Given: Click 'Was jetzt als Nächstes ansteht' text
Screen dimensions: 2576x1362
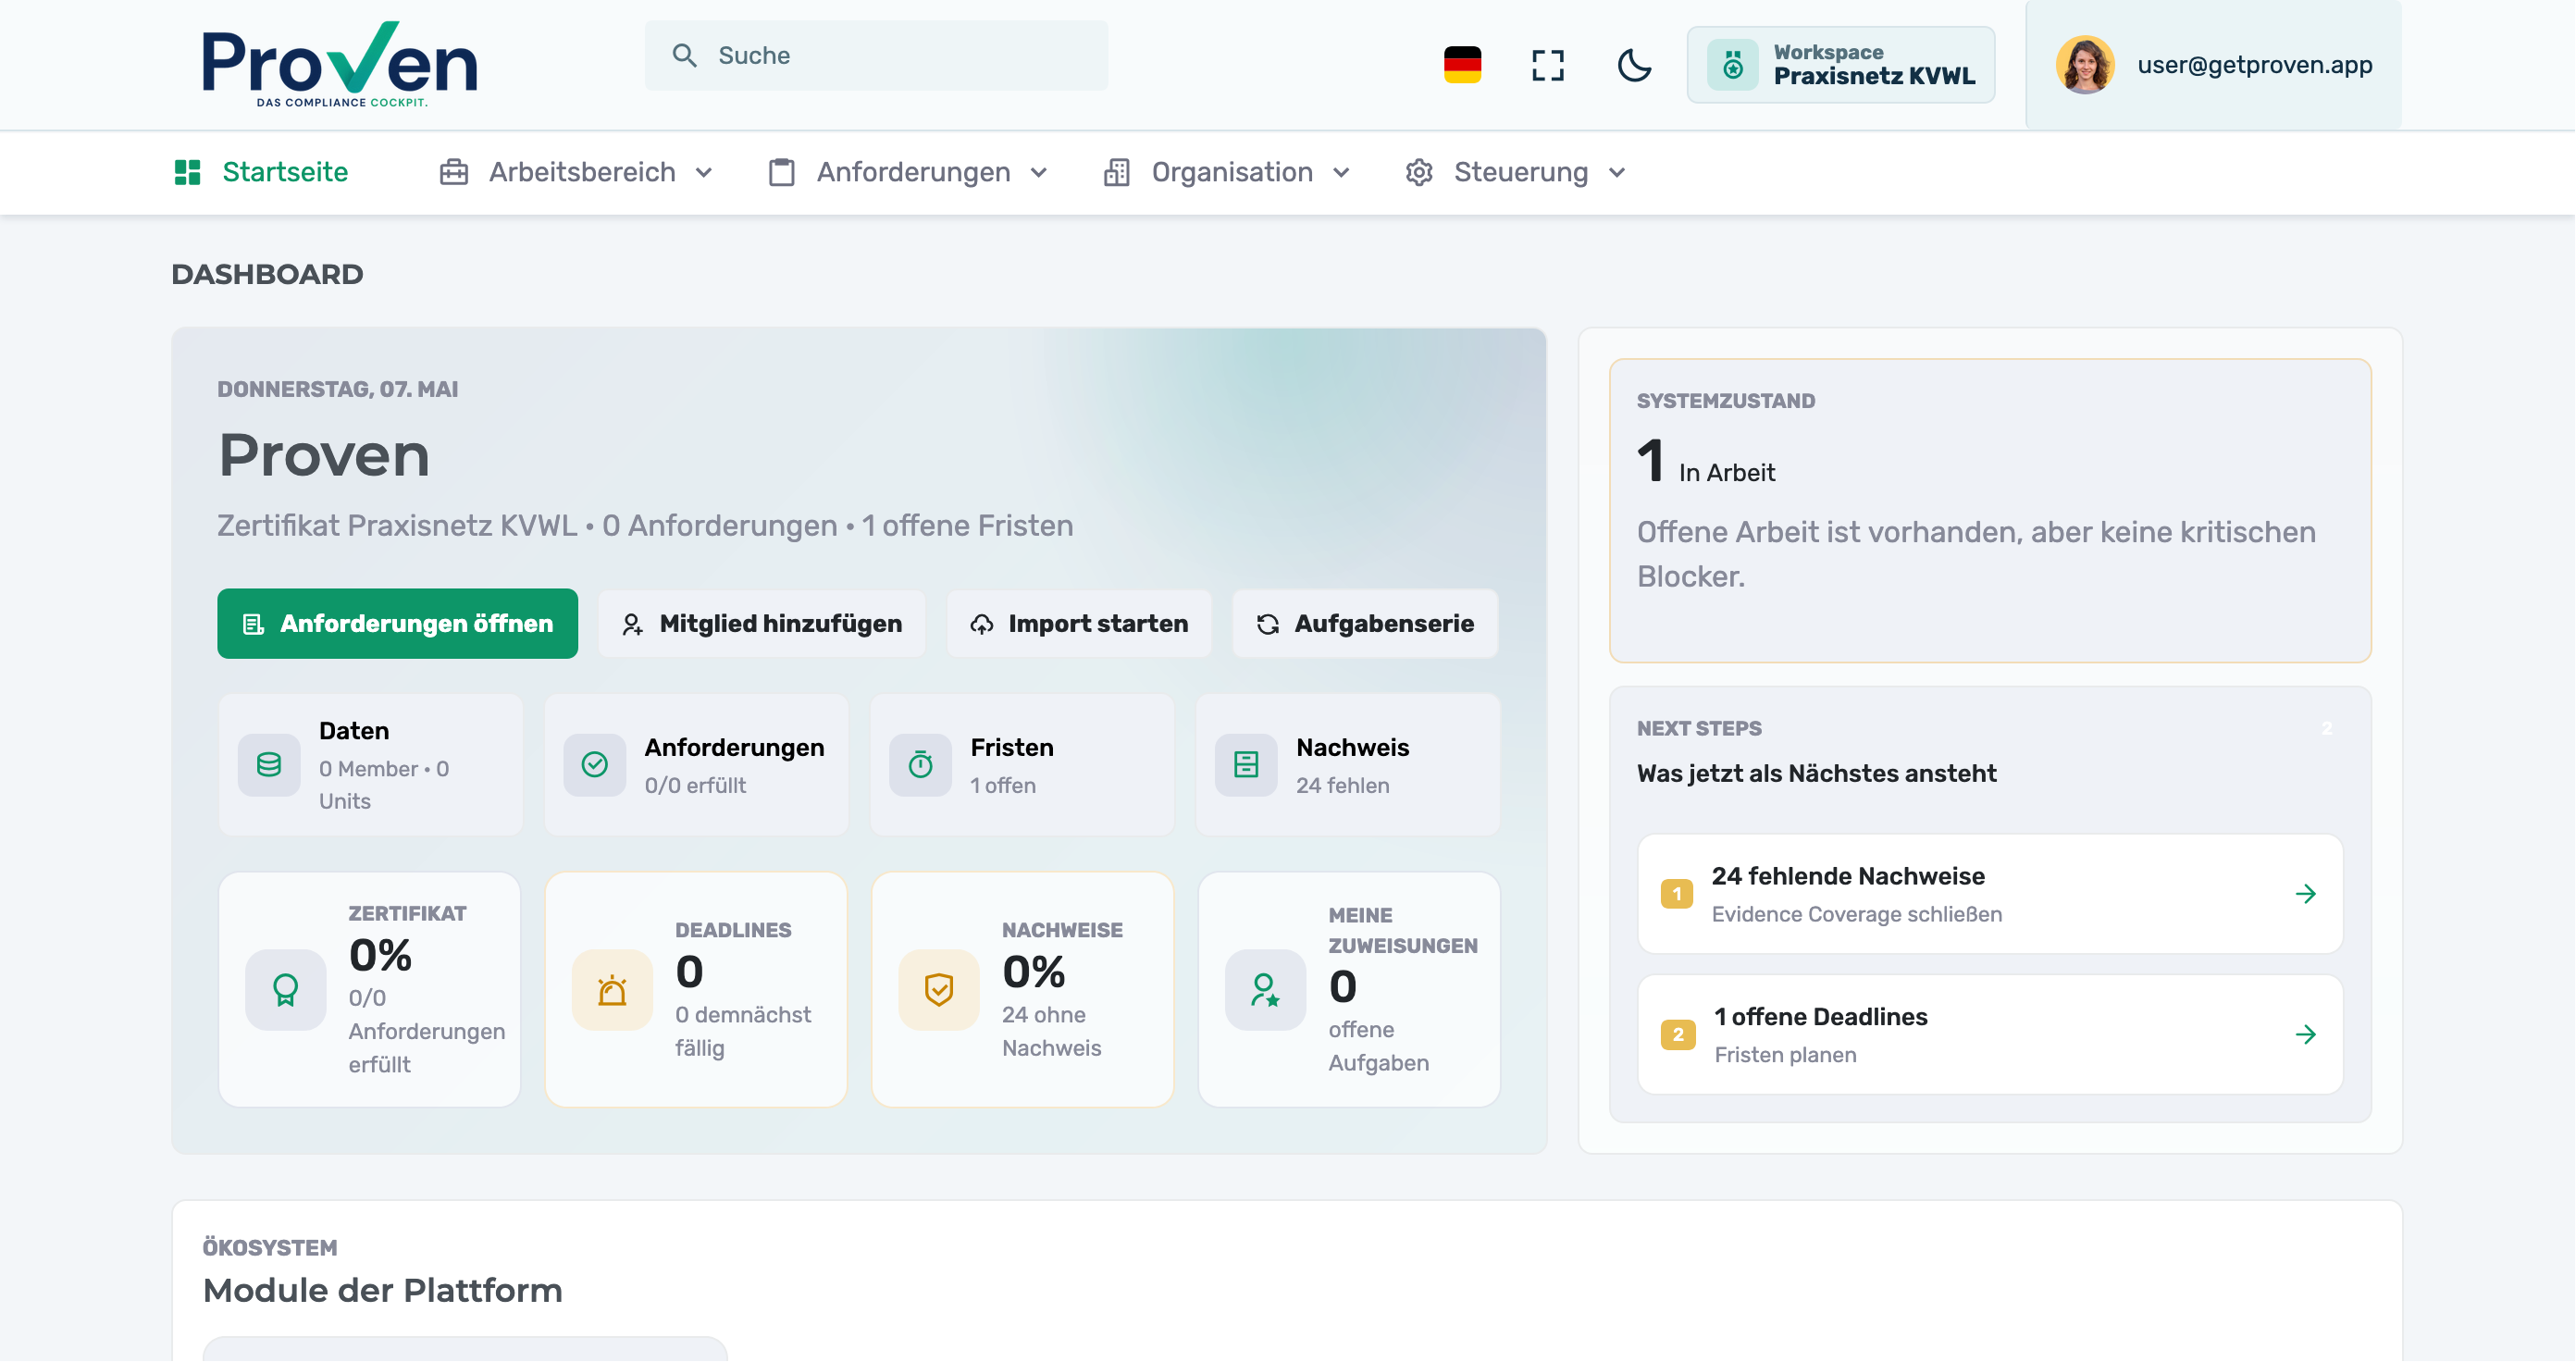Looking at the screenshot, I should coord(1817,774).
